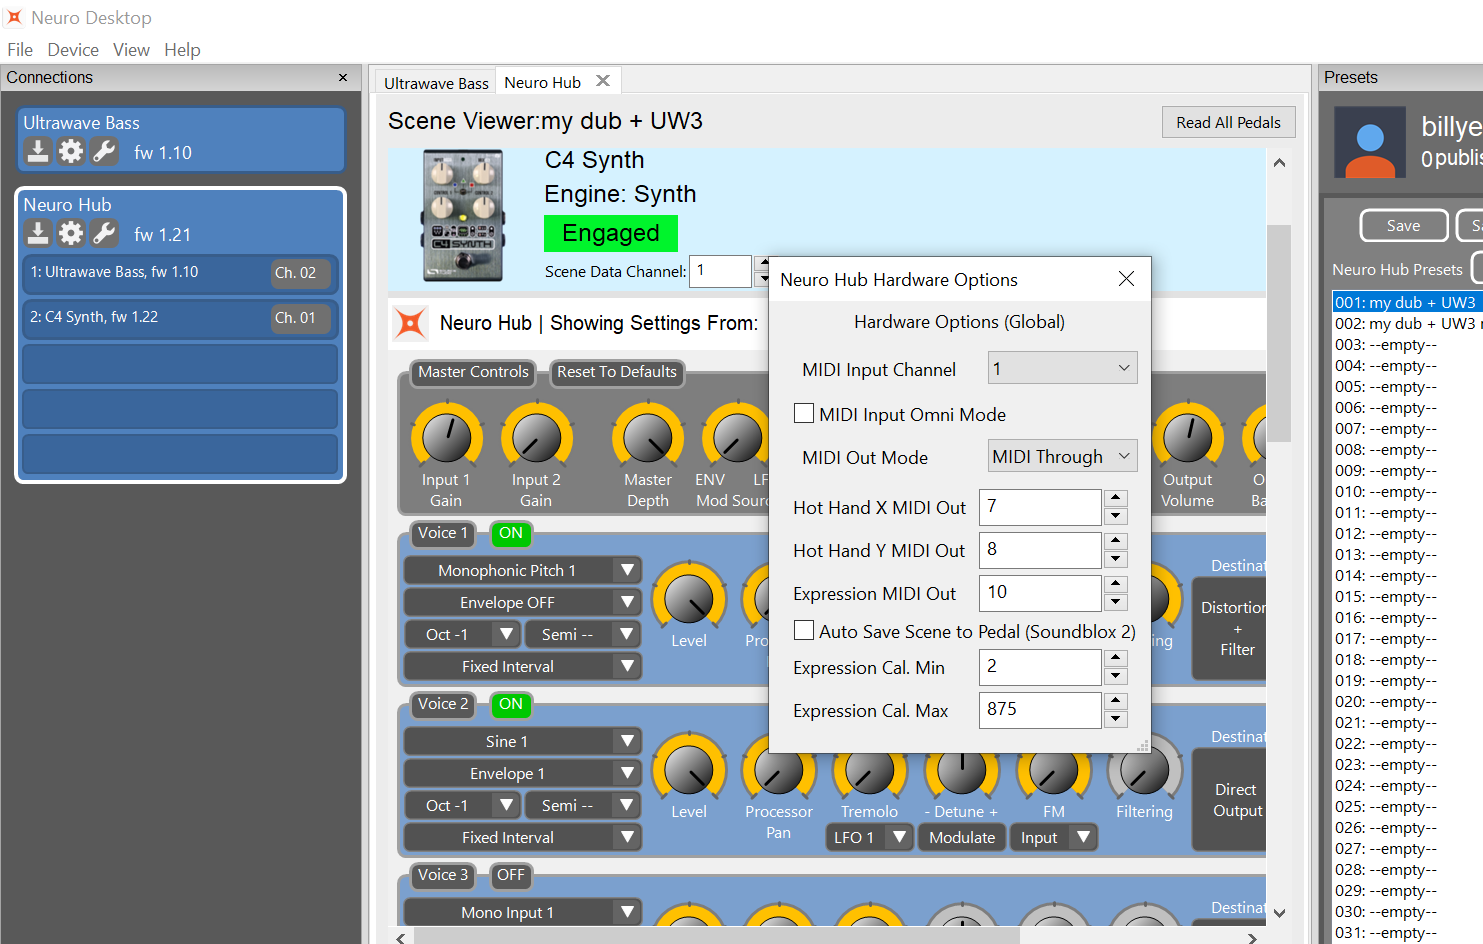Open Ultrawave Bass settings gear icon
The height and width of the screenshot is (944, 1483).
pos(71,151)
